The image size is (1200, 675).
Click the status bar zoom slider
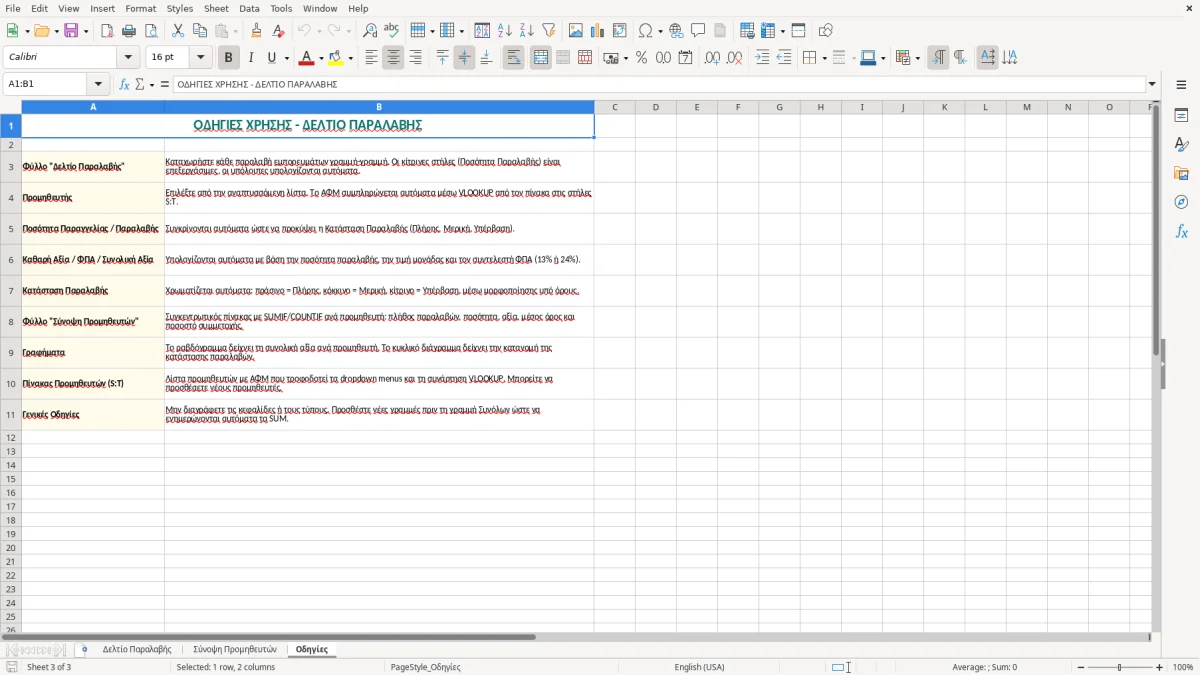click(1120, 667)
